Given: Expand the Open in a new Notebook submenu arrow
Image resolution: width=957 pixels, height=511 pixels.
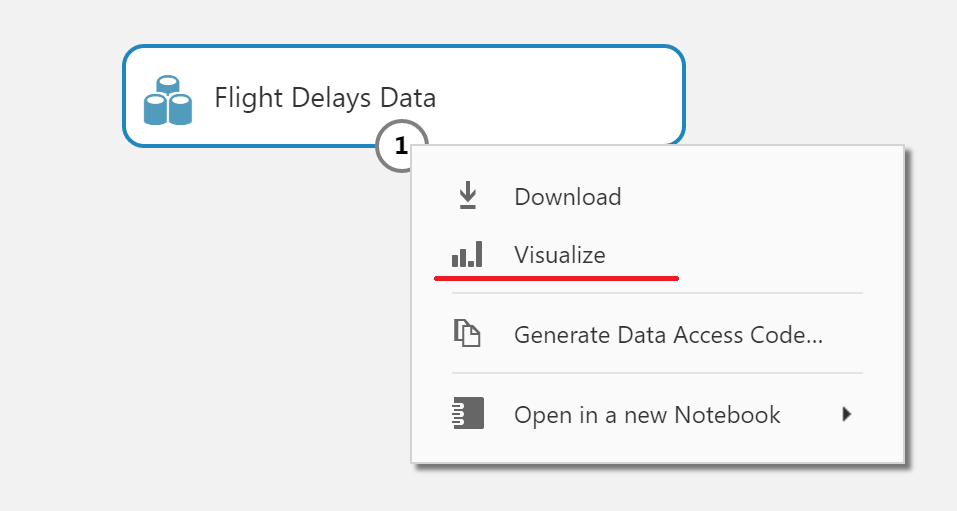Looking at the screenshot, I should click(847, 414).
